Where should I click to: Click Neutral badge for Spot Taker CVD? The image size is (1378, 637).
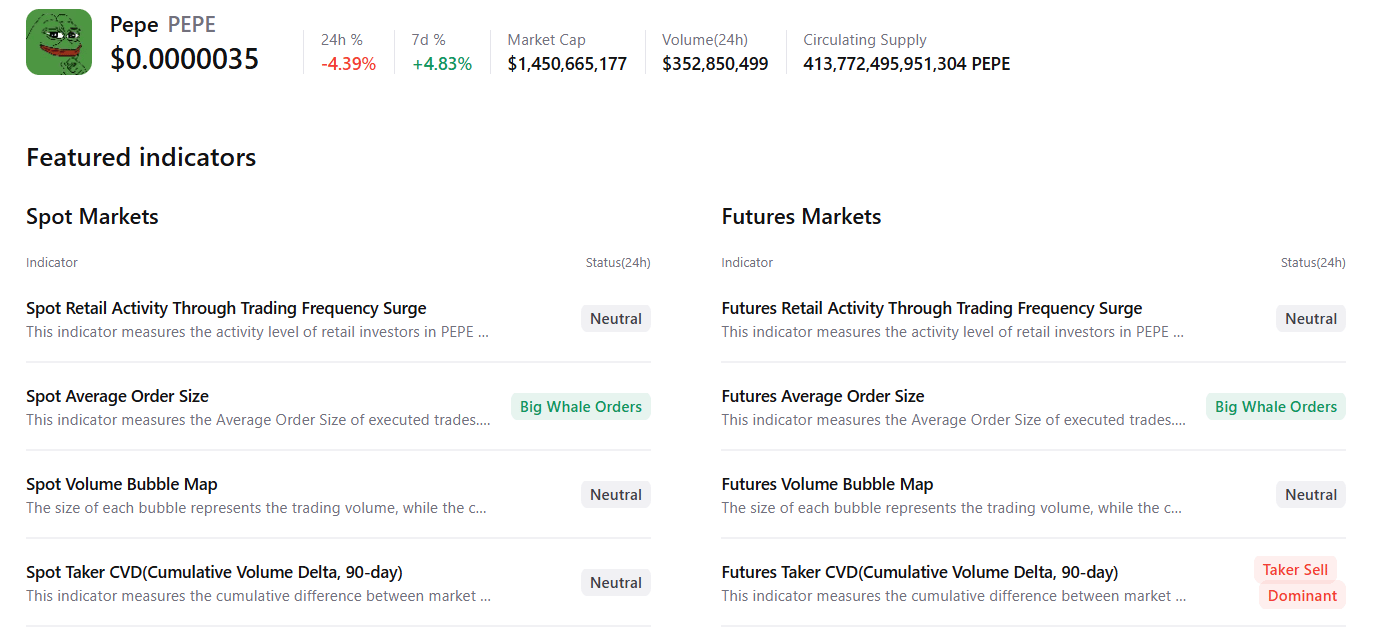pyautogui.click(x=616, y=583)
